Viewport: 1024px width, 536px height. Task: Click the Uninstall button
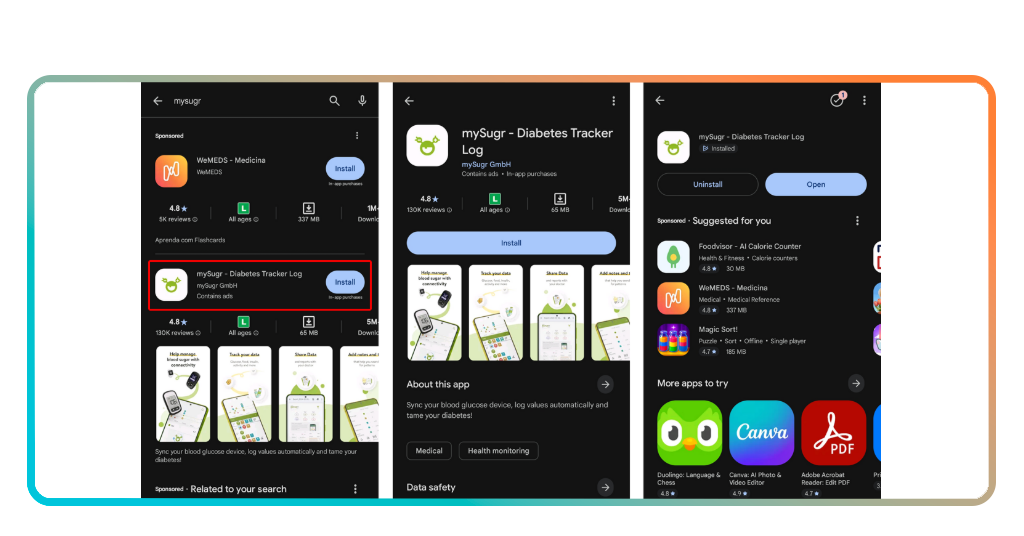pos(708,185)
